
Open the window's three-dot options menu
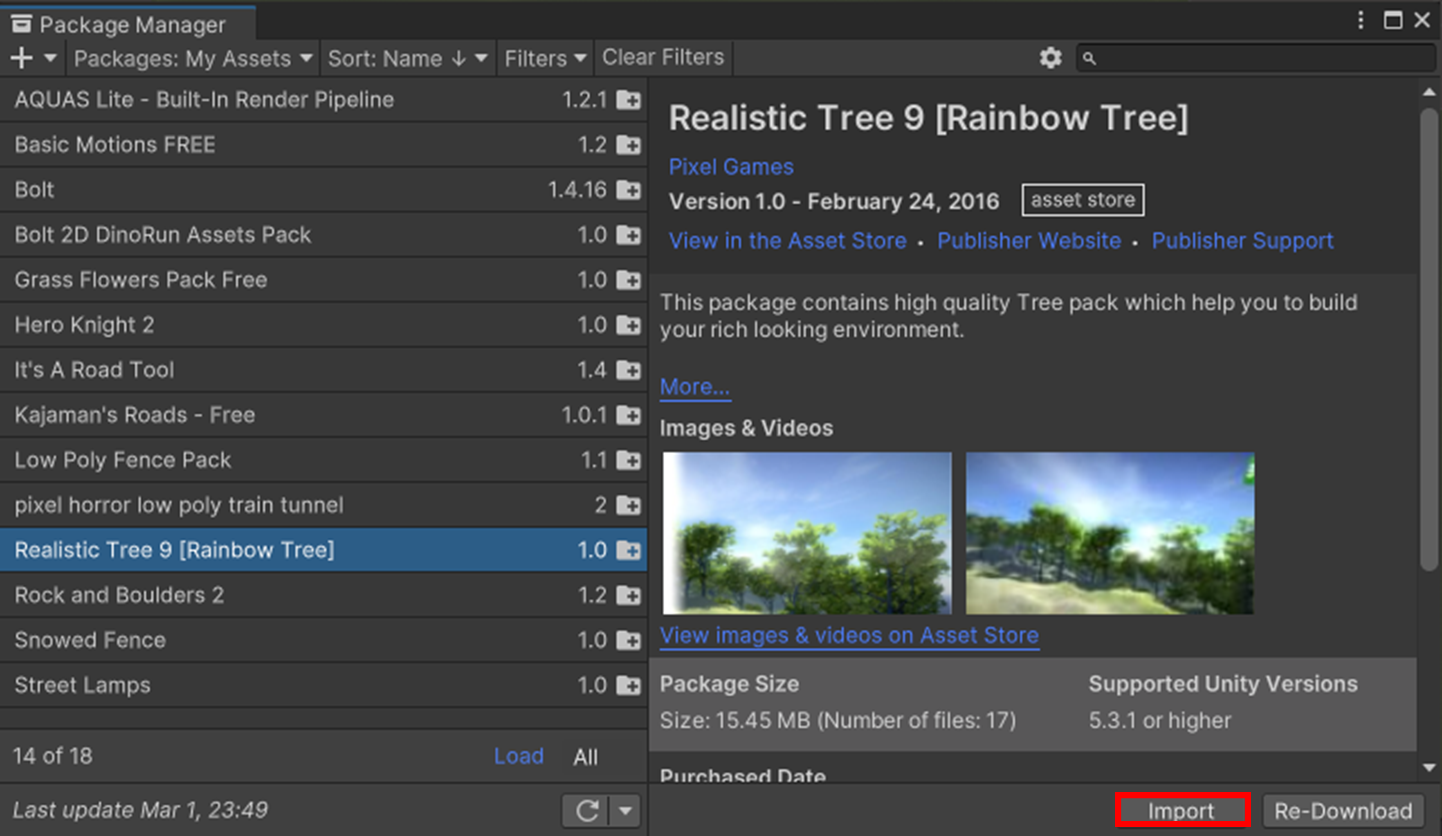(x=1361, y=20)
